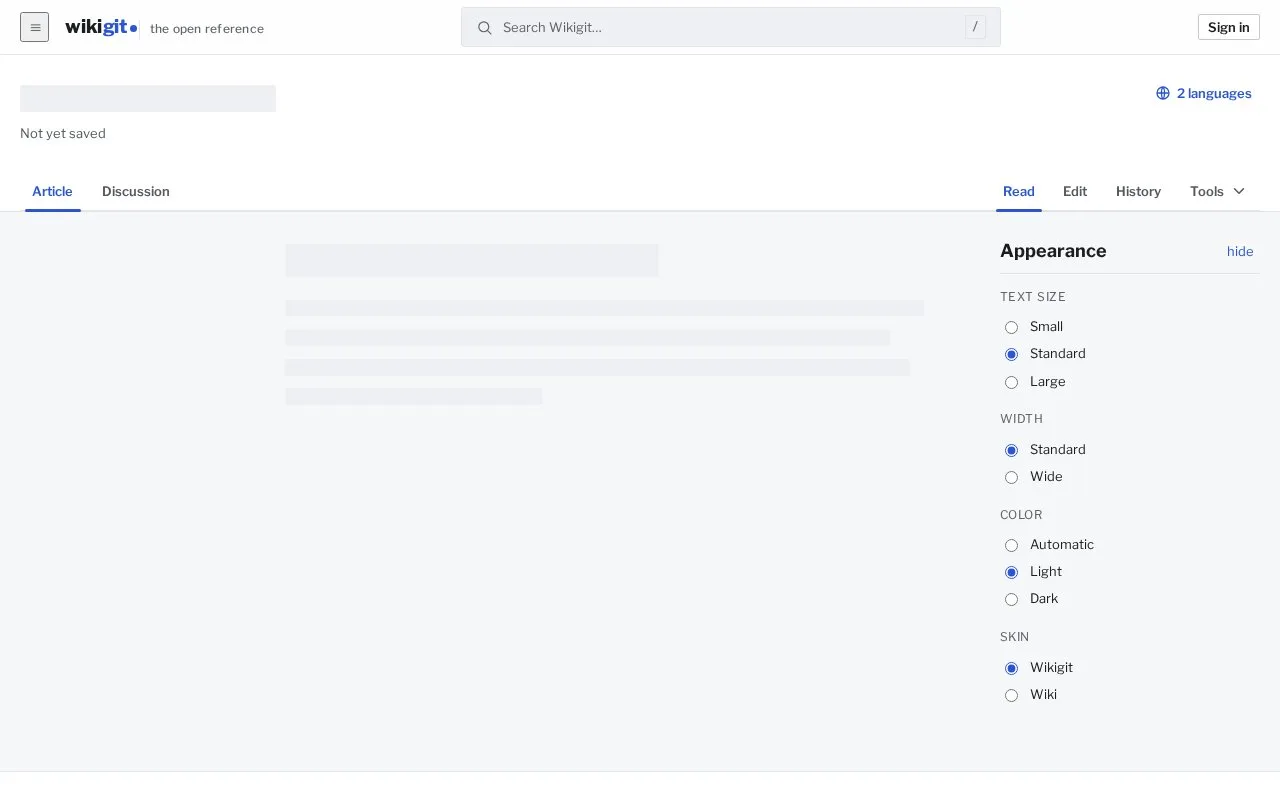Switch to the Article tab
1280x800 pixels.
52,191
